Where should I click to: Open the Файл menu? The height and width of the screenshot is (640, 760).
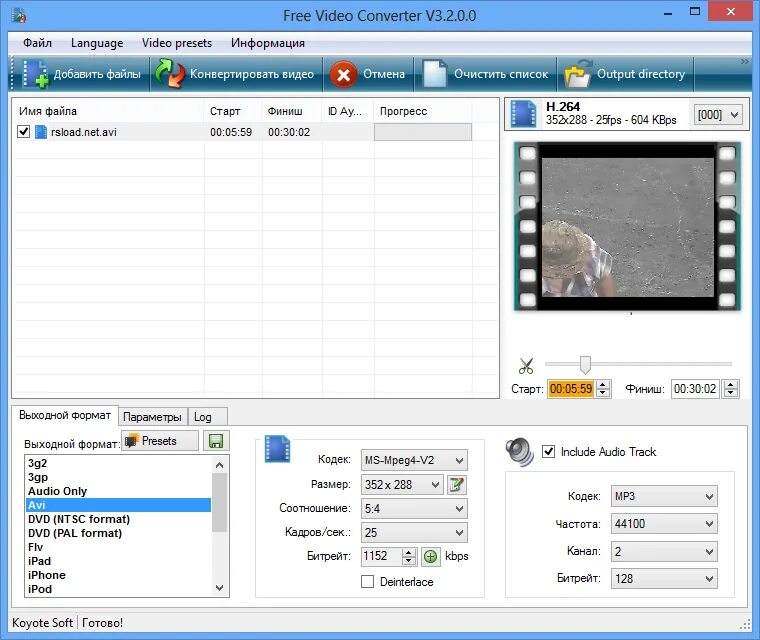coord(37,43)
